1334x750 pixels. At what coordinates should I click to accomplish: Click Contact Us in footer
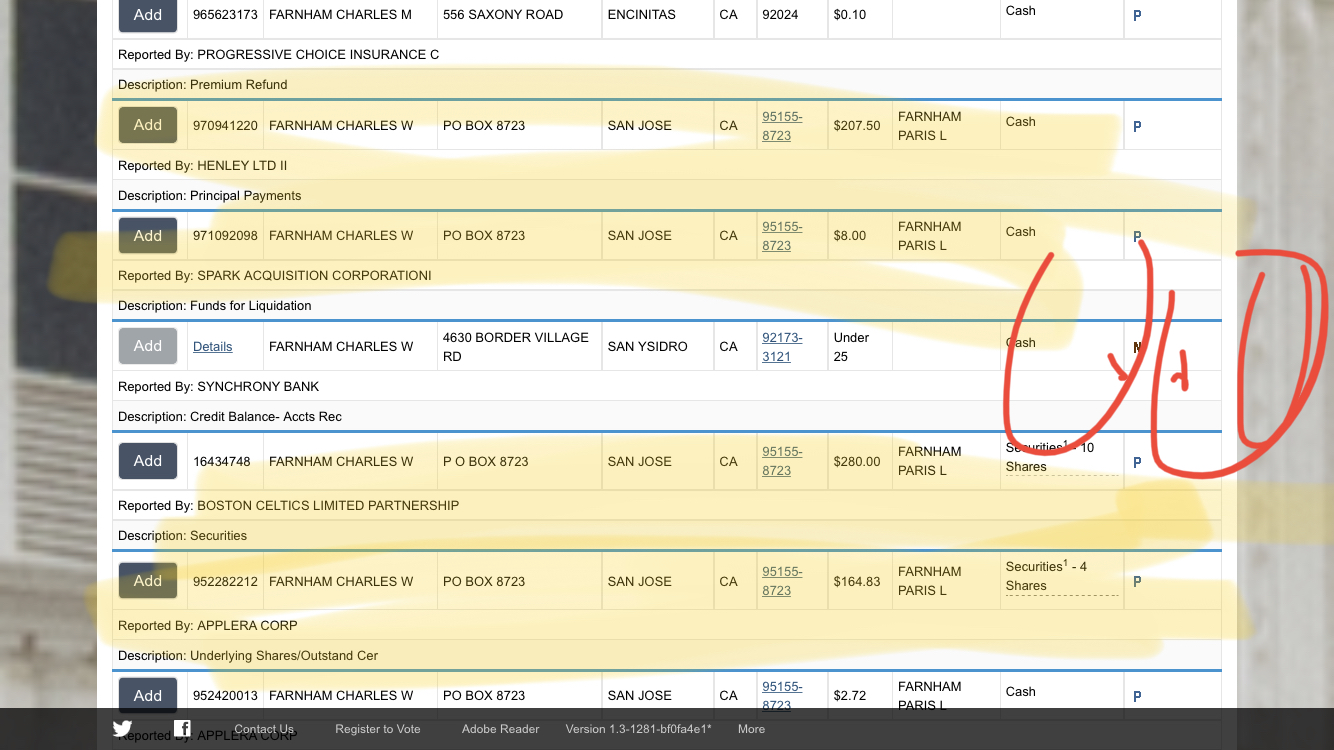pyautogui.click(x=264, y=729)
